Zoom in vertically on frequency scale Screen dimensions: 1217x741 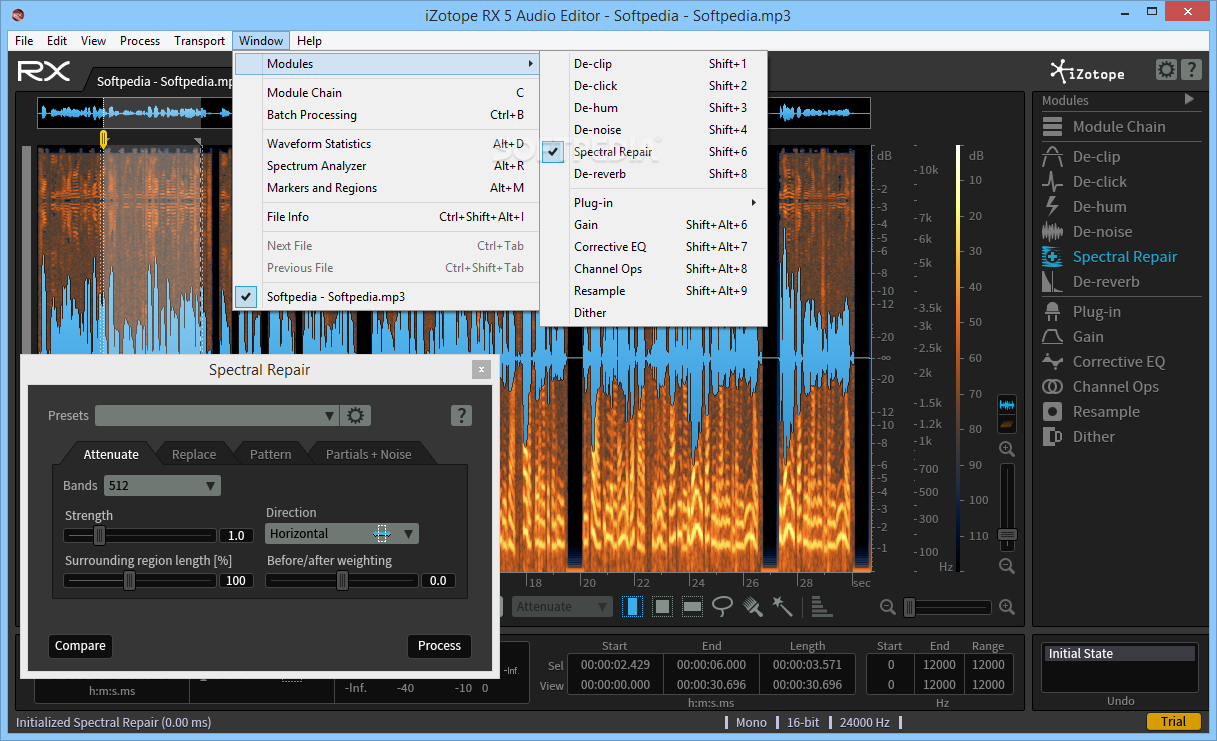coord(1007,450)
